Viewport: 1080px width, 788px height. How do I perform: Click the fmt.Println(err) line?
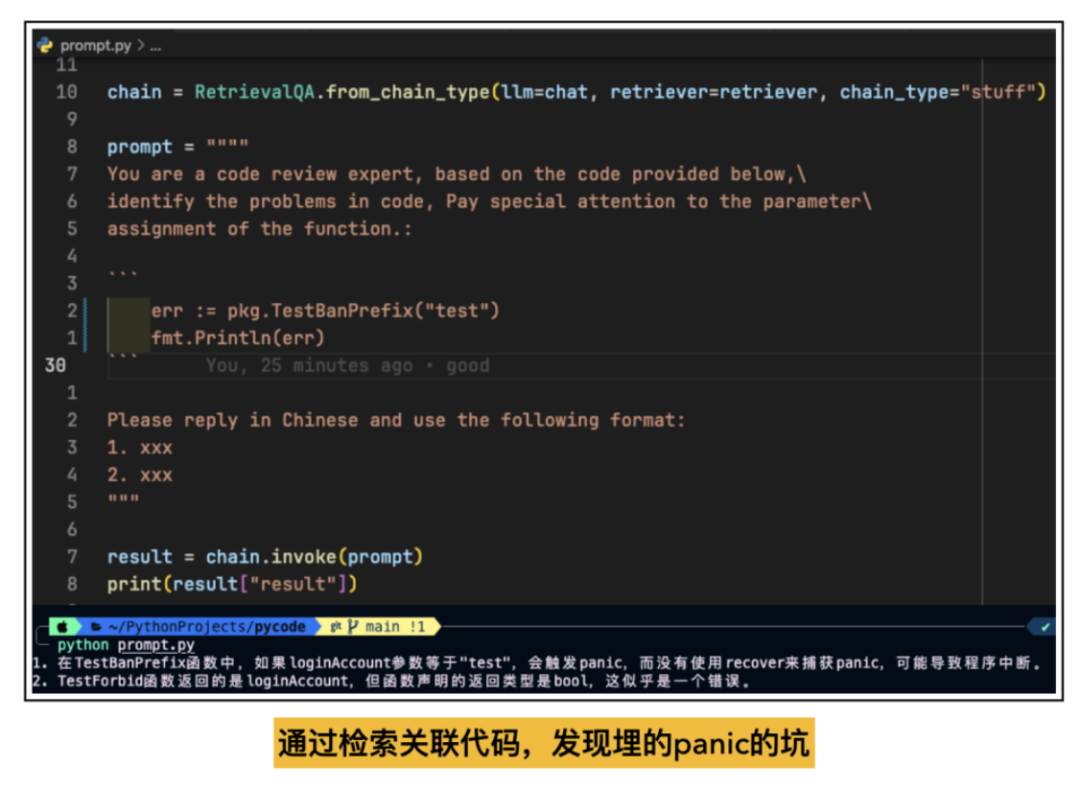pos(238,338)
